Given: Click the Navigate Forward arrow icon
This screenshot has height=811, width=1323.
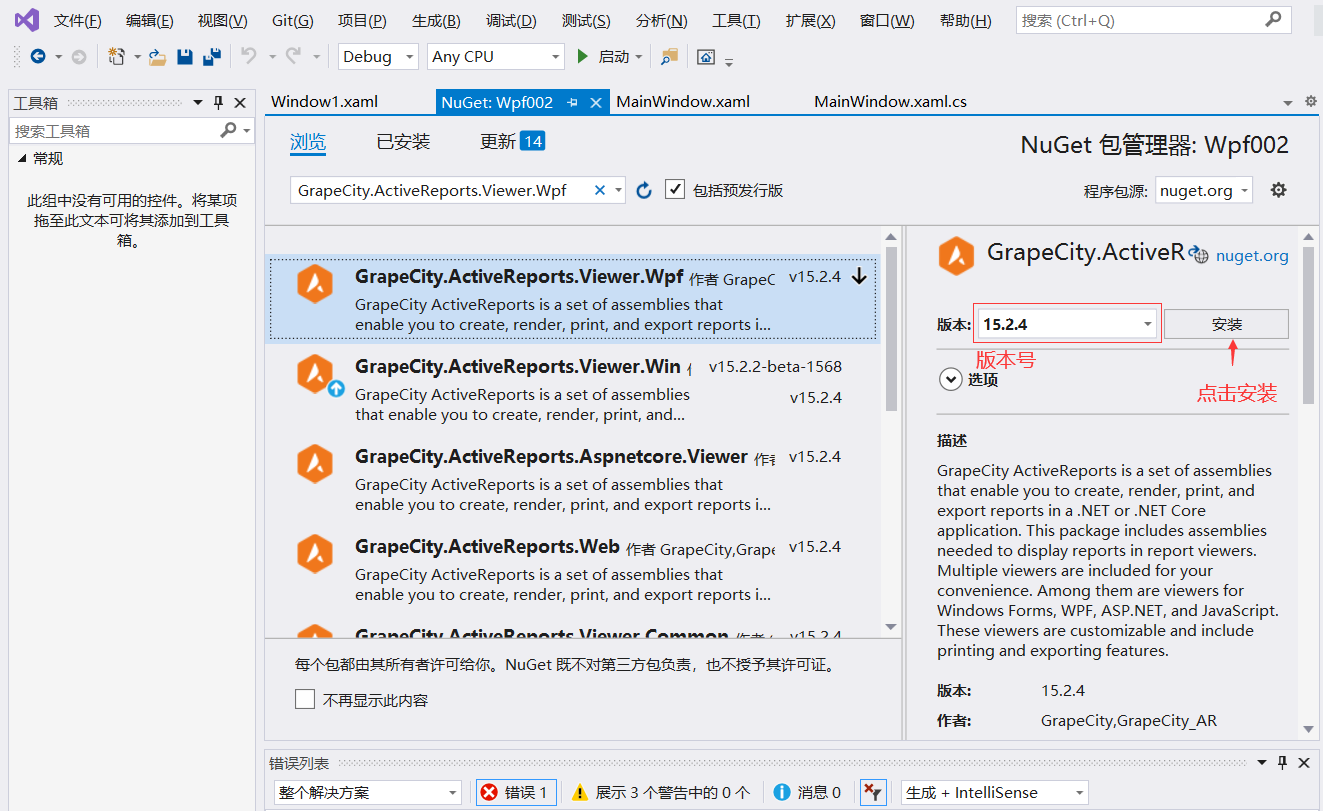Looking at the screenshot, I should coord(78,57).
